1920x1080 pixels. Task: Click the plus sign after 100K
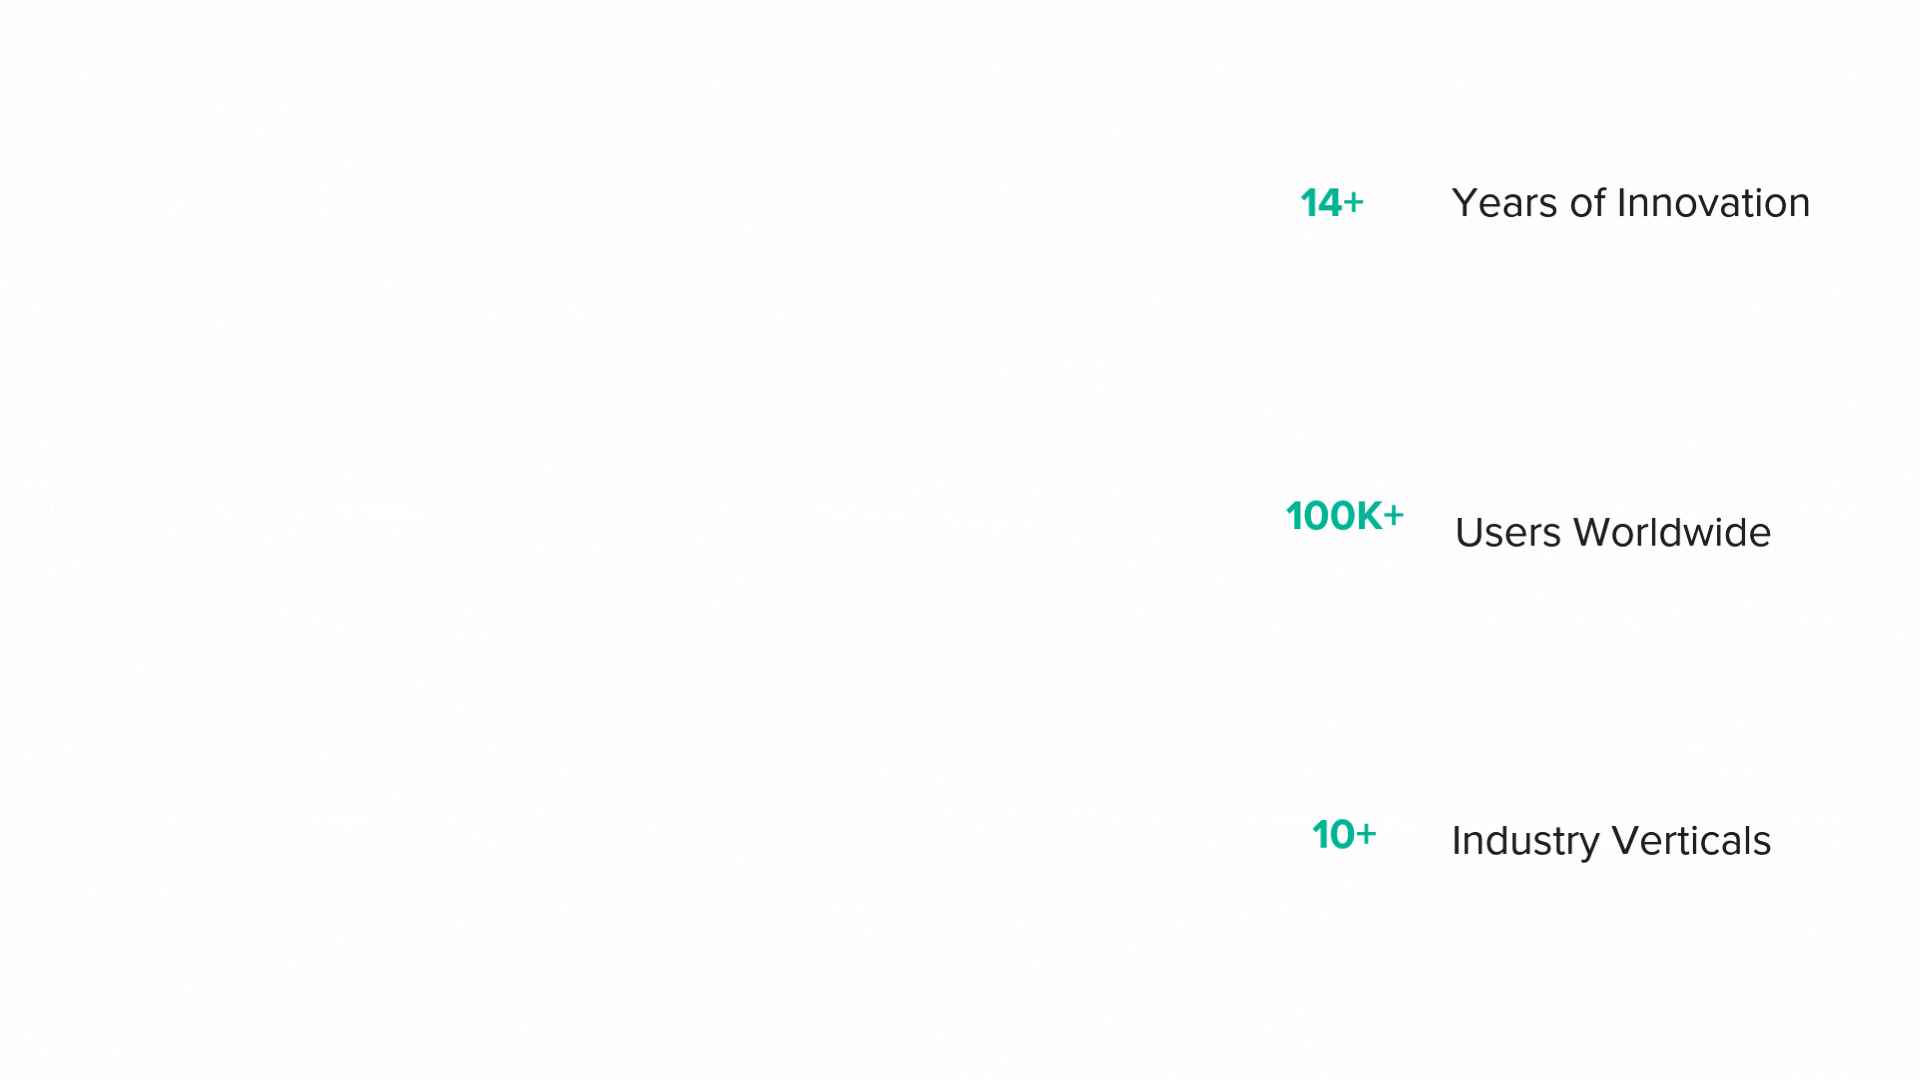coord(1393,516)
